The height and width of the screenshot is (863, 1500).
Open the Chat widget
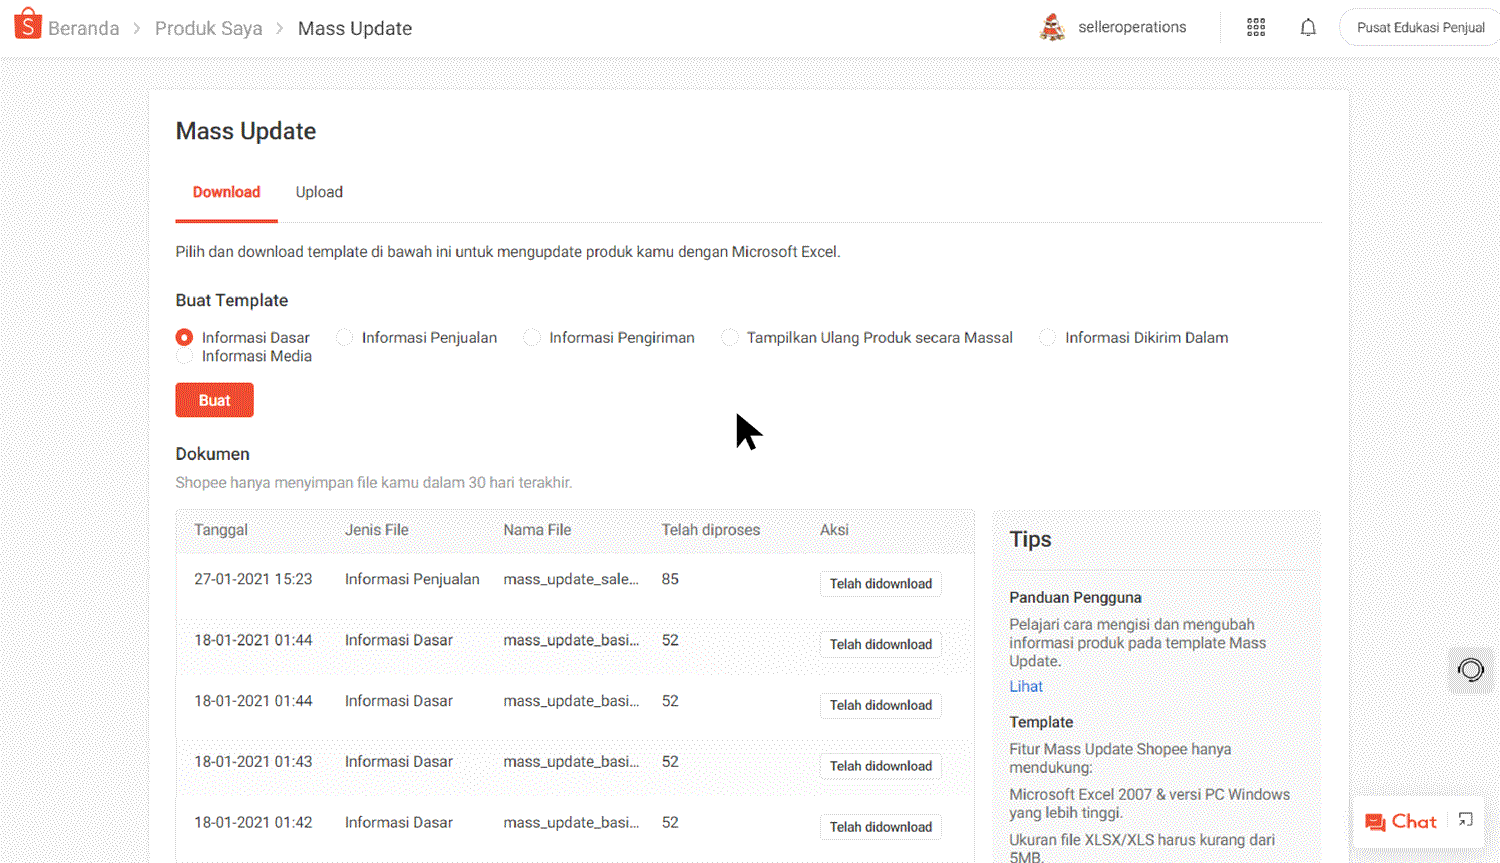click(1401, 822)
